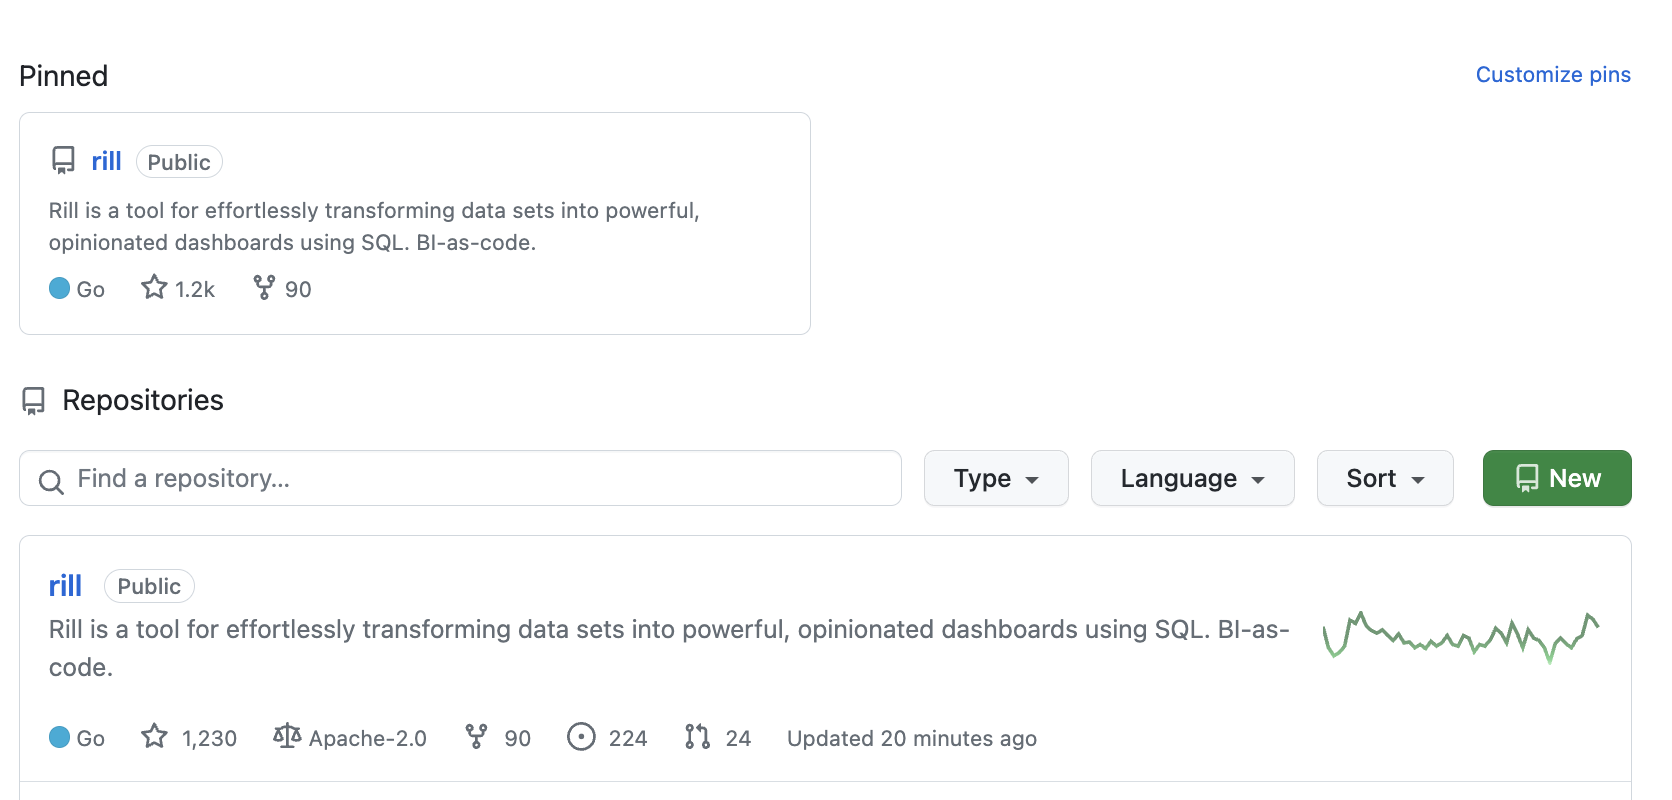Viewport: 1672px width, 800px height.
Task: Click the search magnifier icon
Action: (x=51, y=481)
